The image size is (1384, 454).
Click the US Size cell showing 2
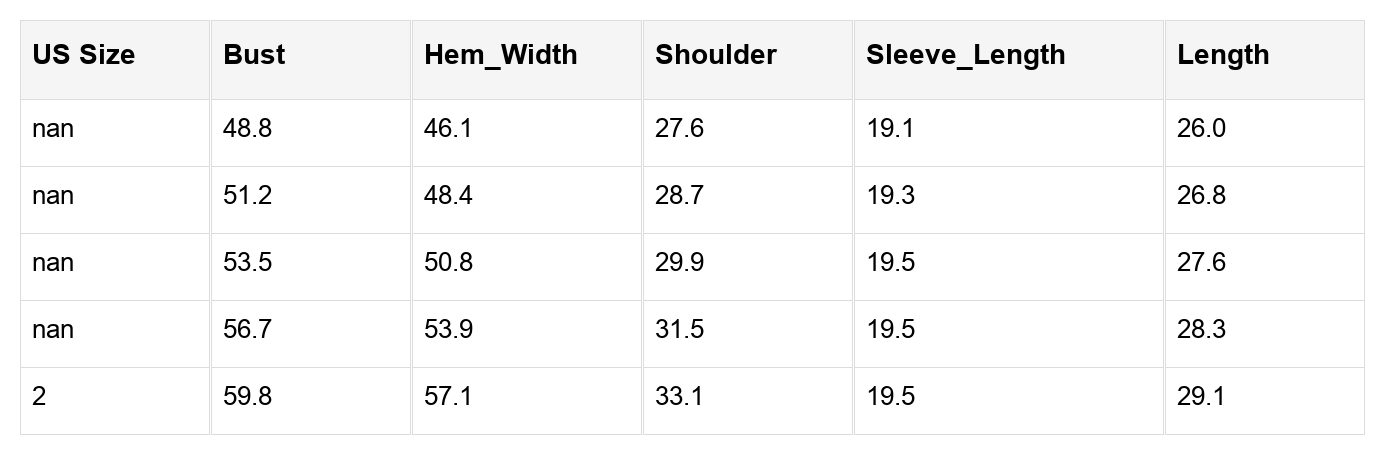click(x=39, y=397)
